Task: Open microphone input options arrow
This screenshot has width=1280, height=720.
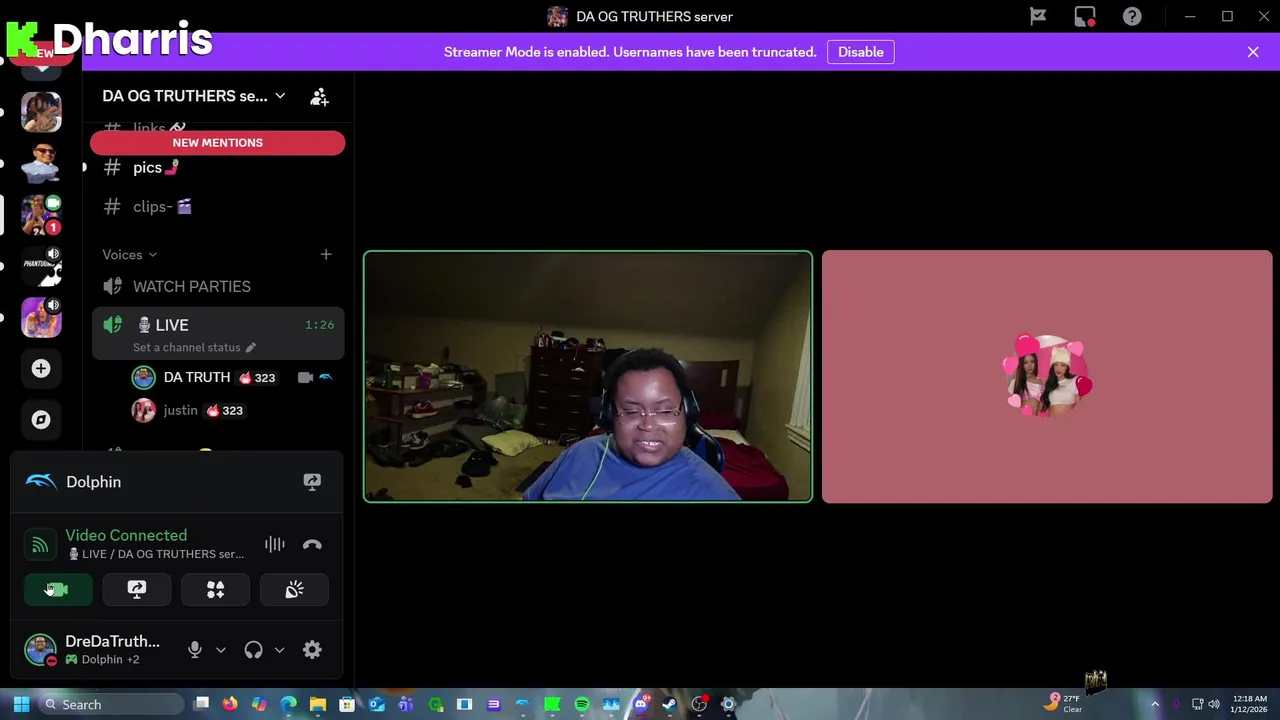Action: pos(221,650)
